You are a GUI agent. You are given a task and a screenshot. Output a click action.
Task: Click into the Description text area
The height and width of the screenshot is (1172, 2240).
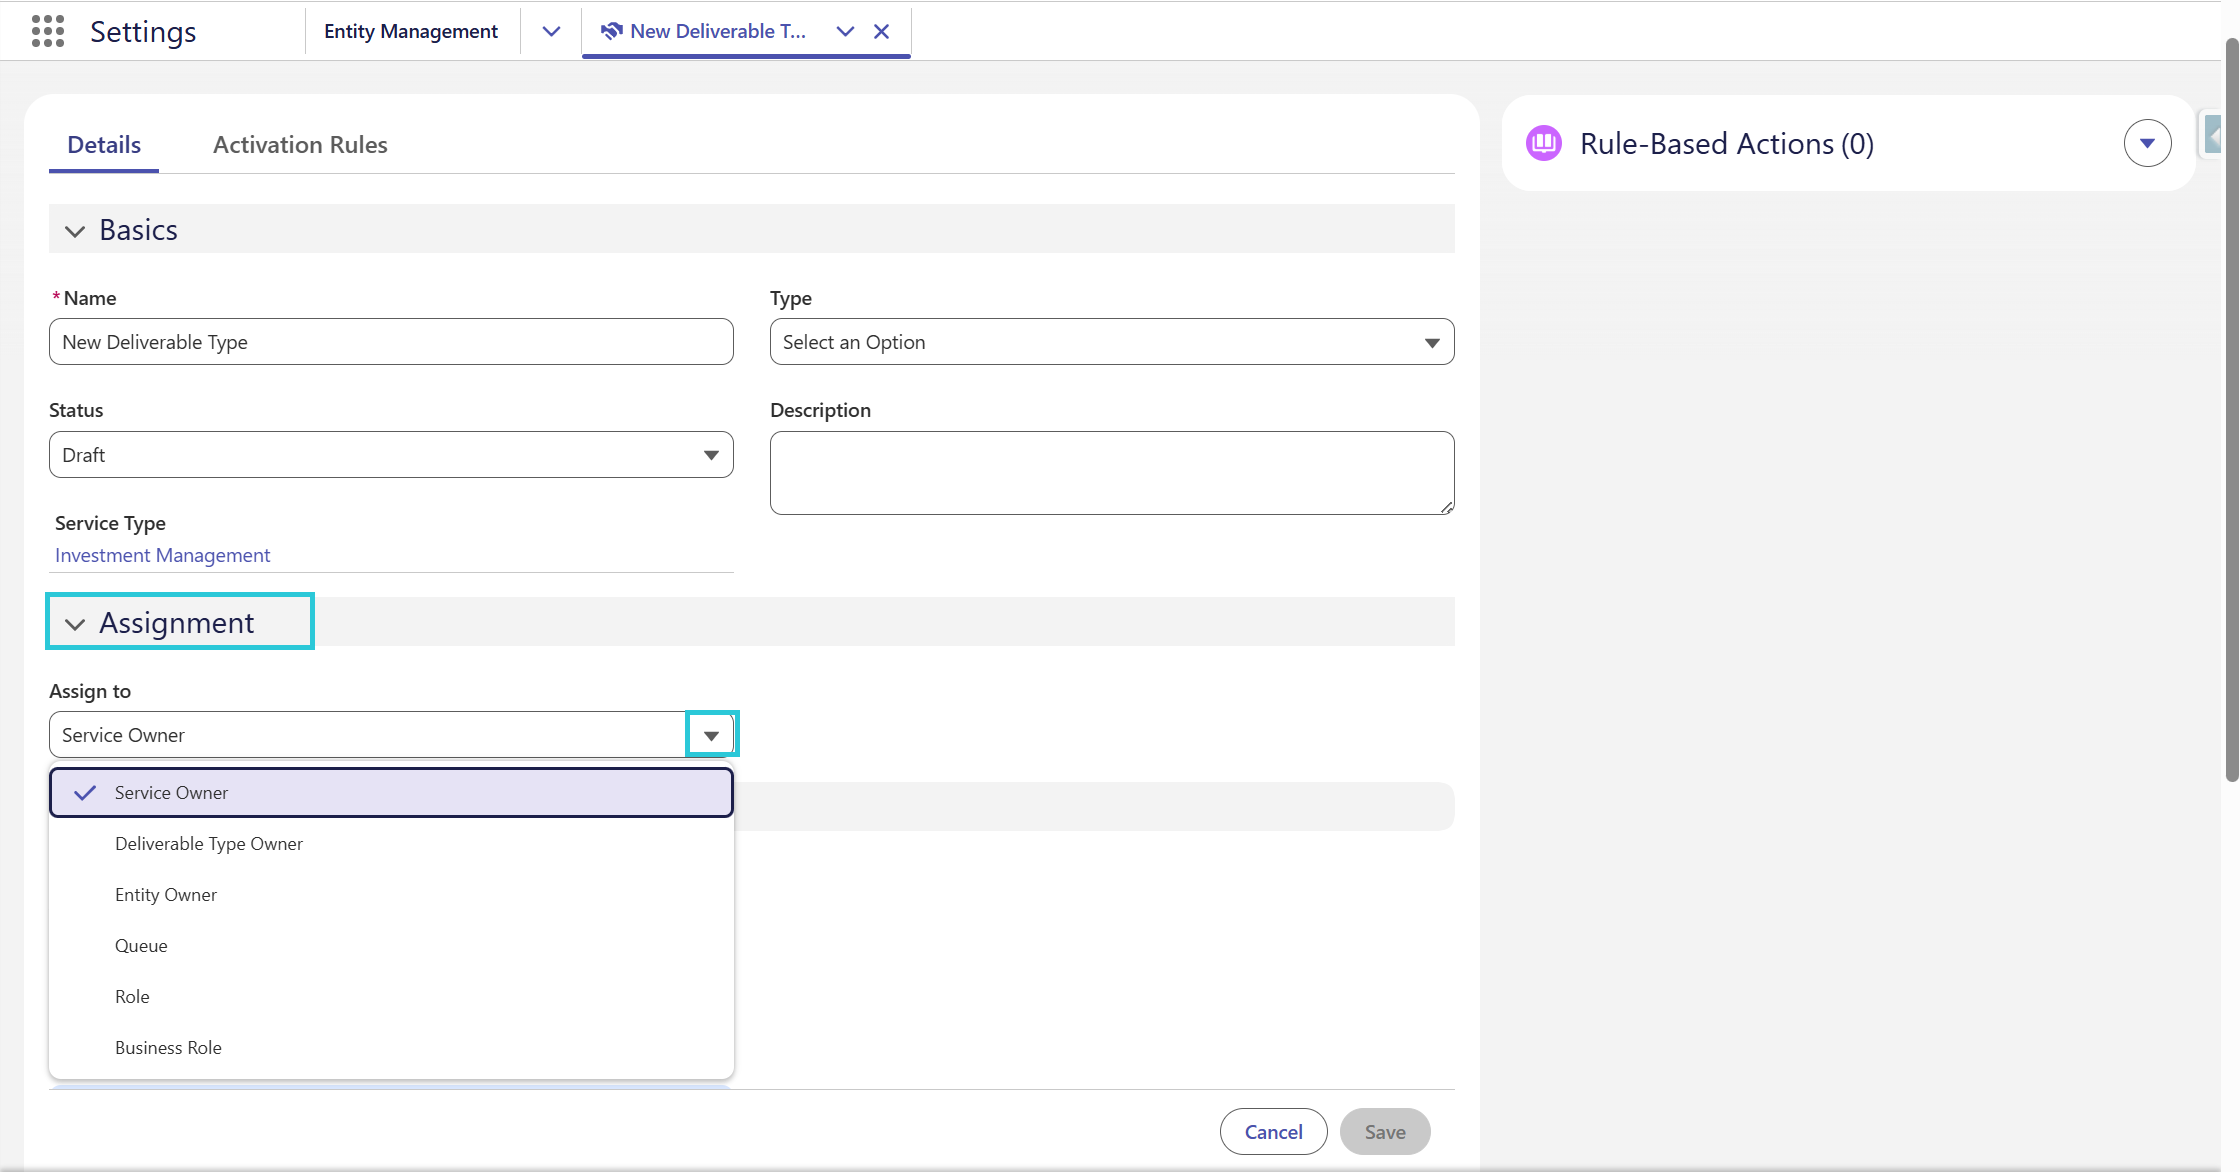pyautogui.click(x=1112, y=473)
